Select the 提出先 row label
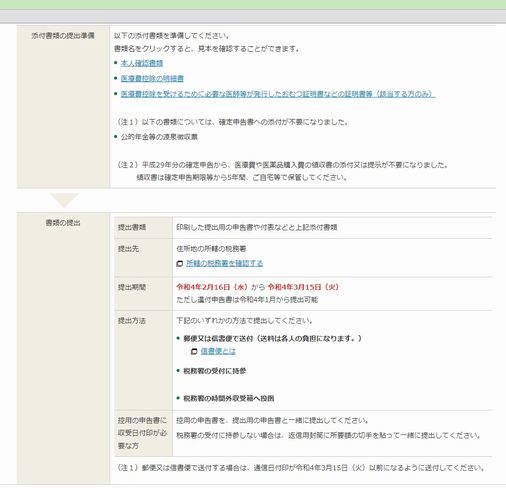 [128, 249]
